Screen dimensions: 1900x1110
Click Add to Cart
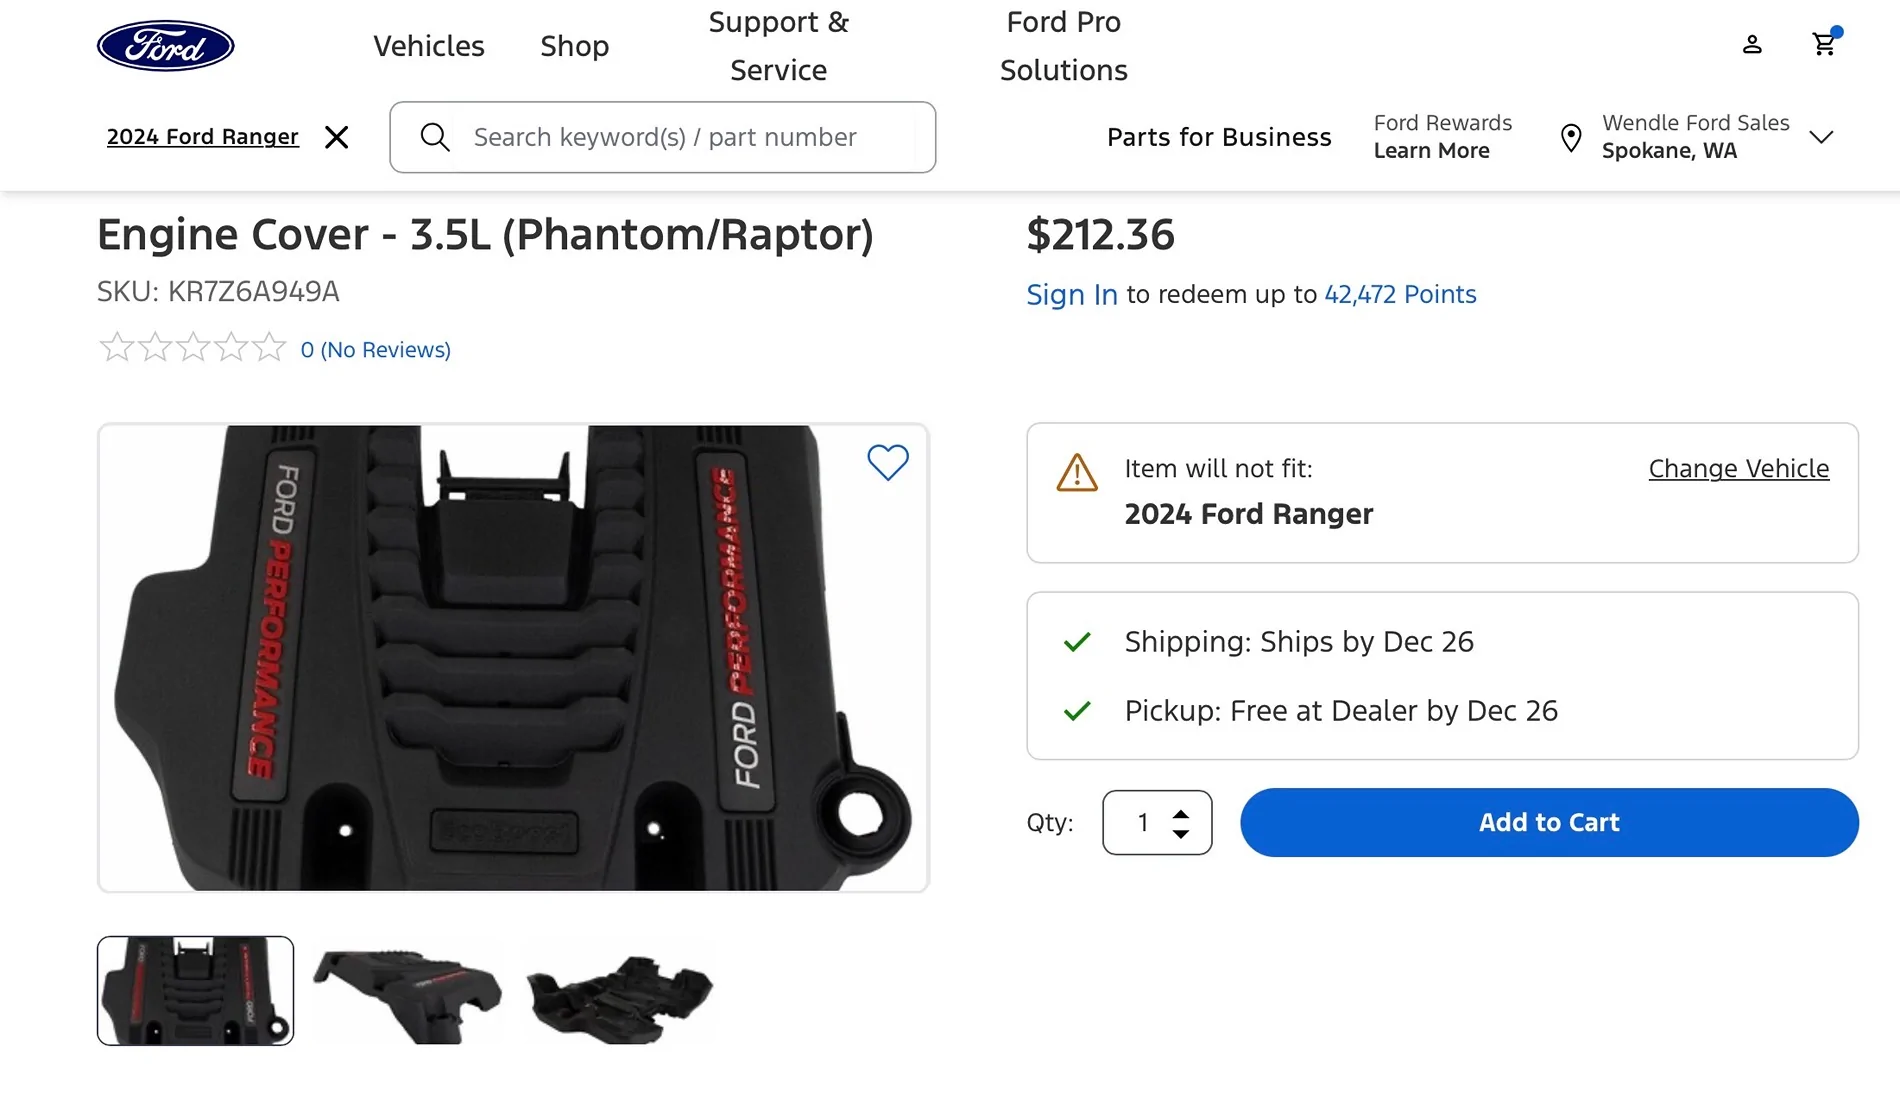coord(1548,822)
